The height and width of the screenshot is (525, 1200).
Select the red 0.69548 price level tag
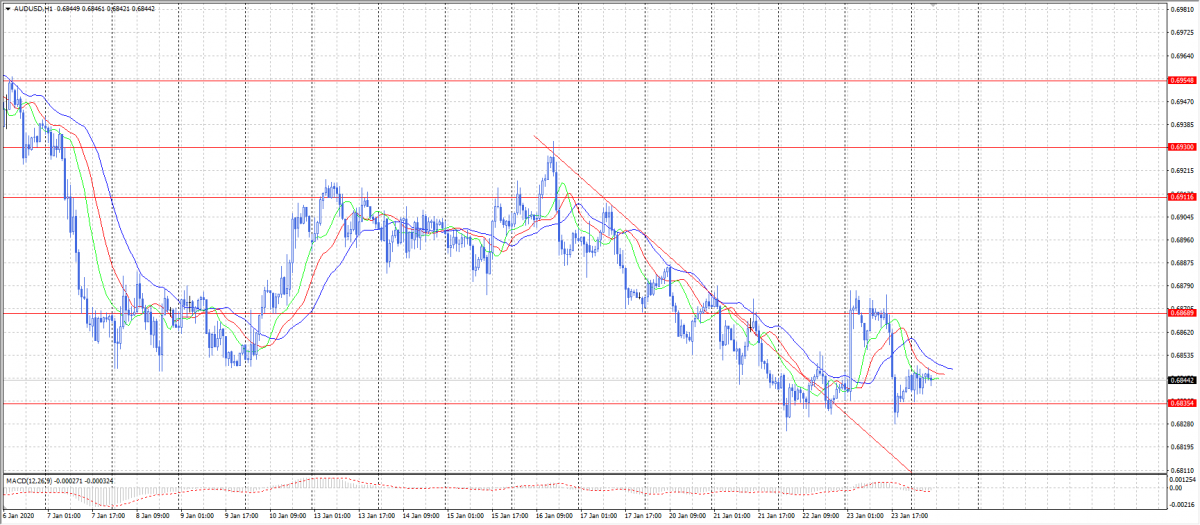(x=1181, y=80)
